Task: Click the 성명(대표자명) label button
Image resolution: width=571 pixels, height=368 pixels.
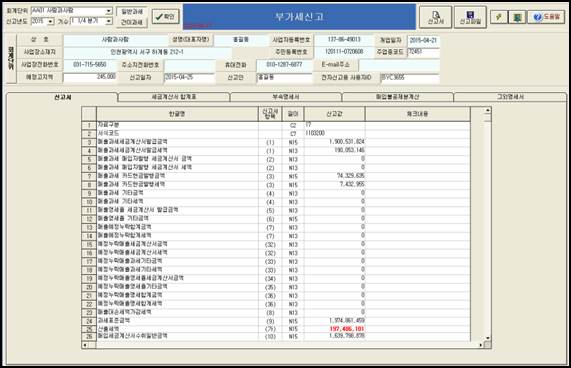Action: [191, 40]
